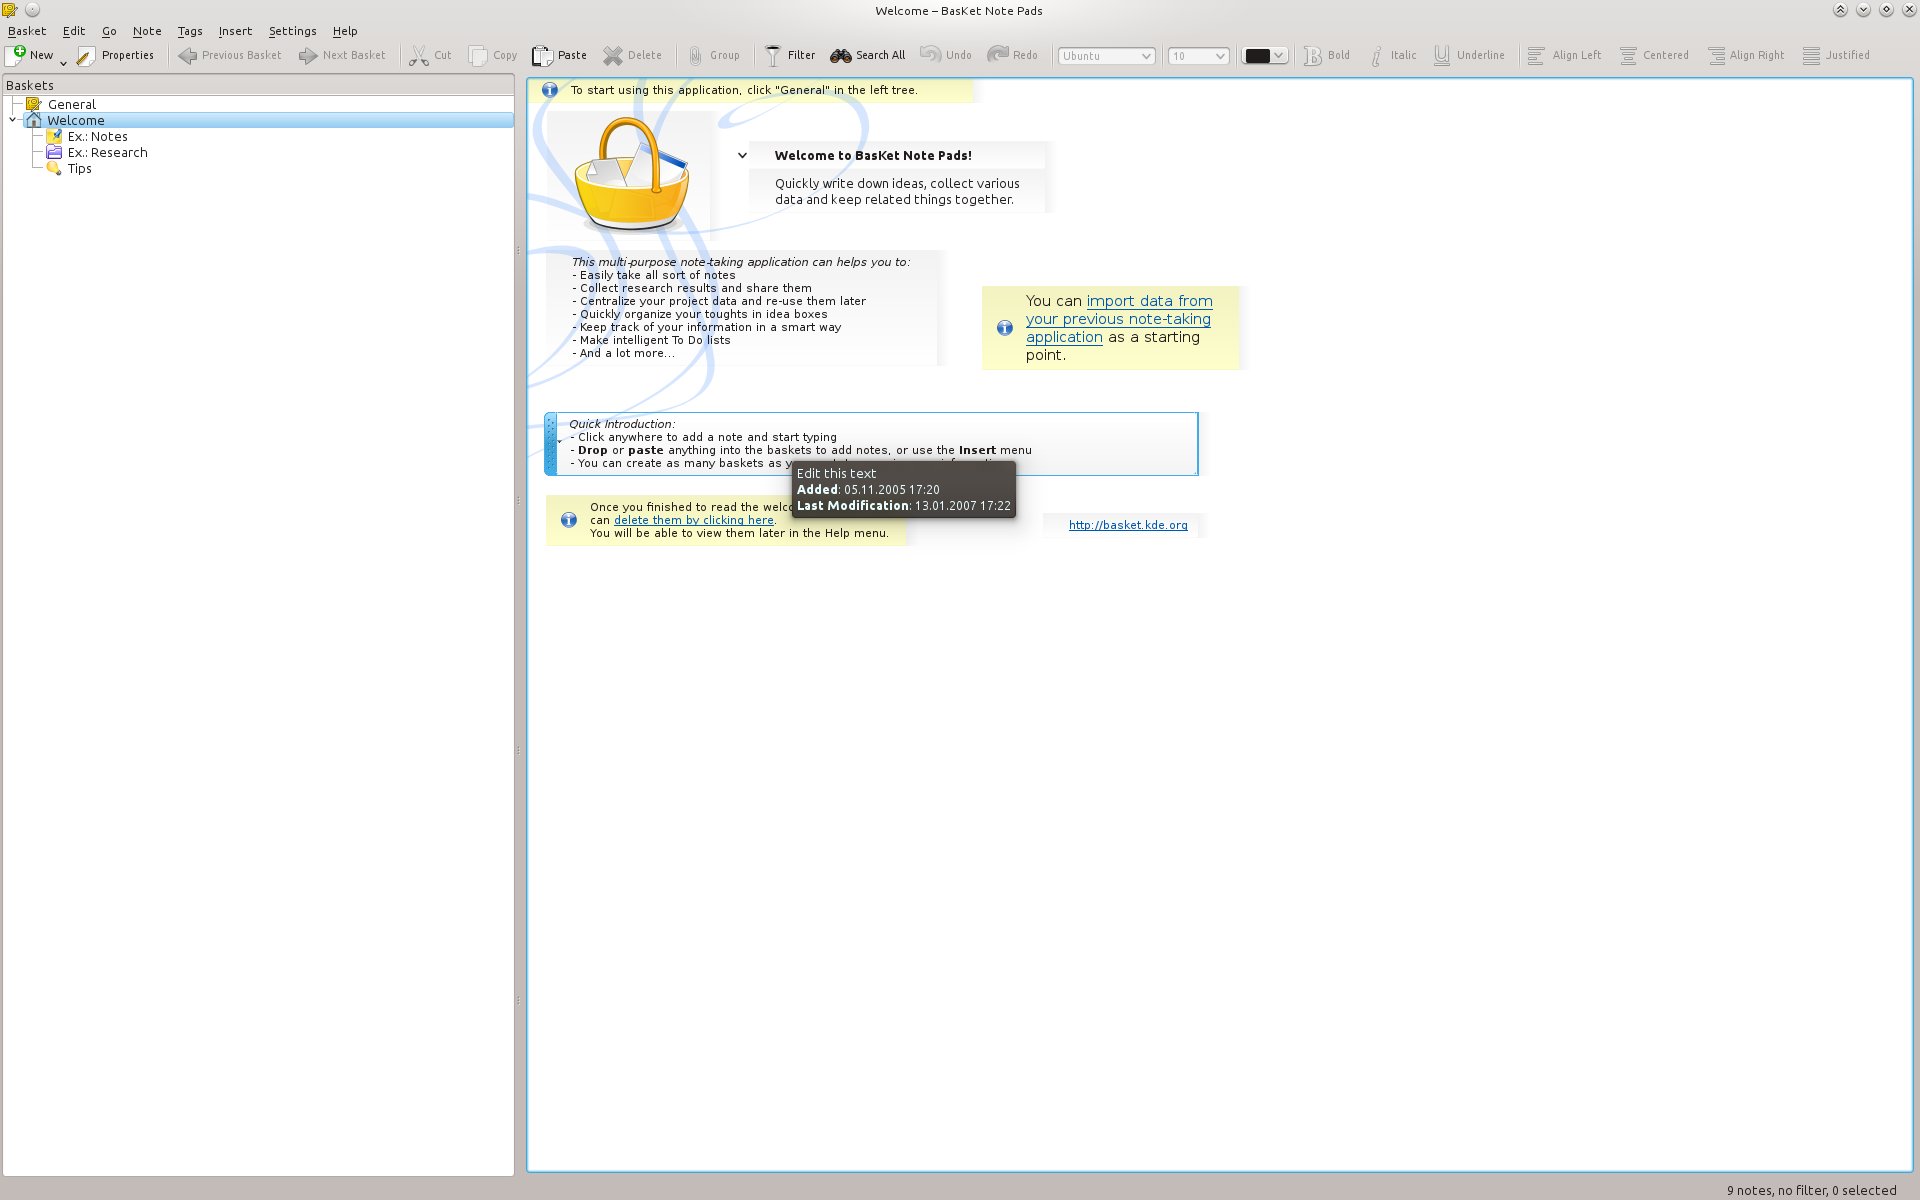
Task: Open the Ex.: Research basket
Action: coord(107,152)
